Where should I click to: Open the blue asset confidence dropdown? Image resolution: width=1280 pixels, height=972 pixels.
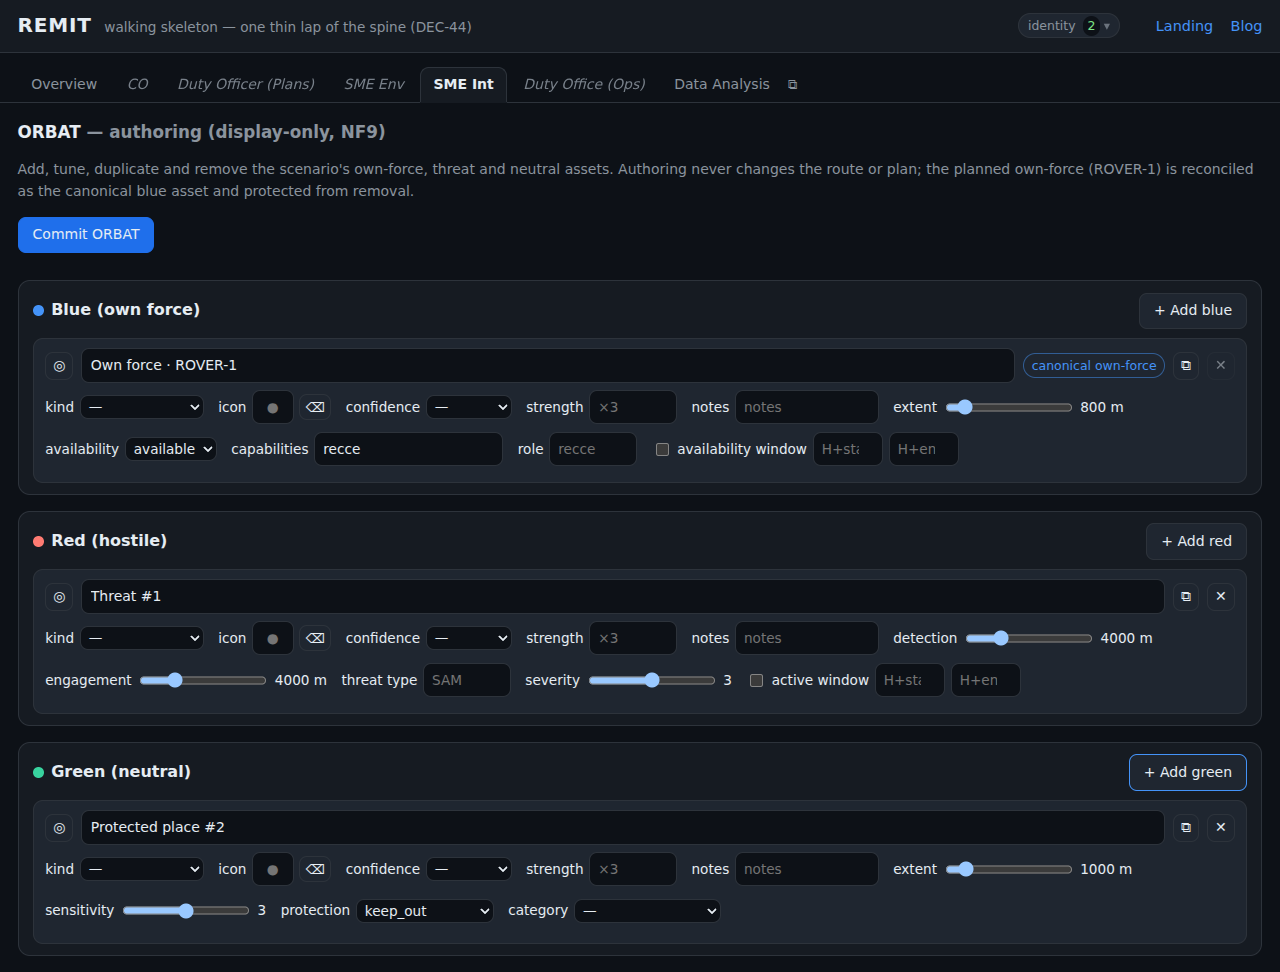point(469,408)
